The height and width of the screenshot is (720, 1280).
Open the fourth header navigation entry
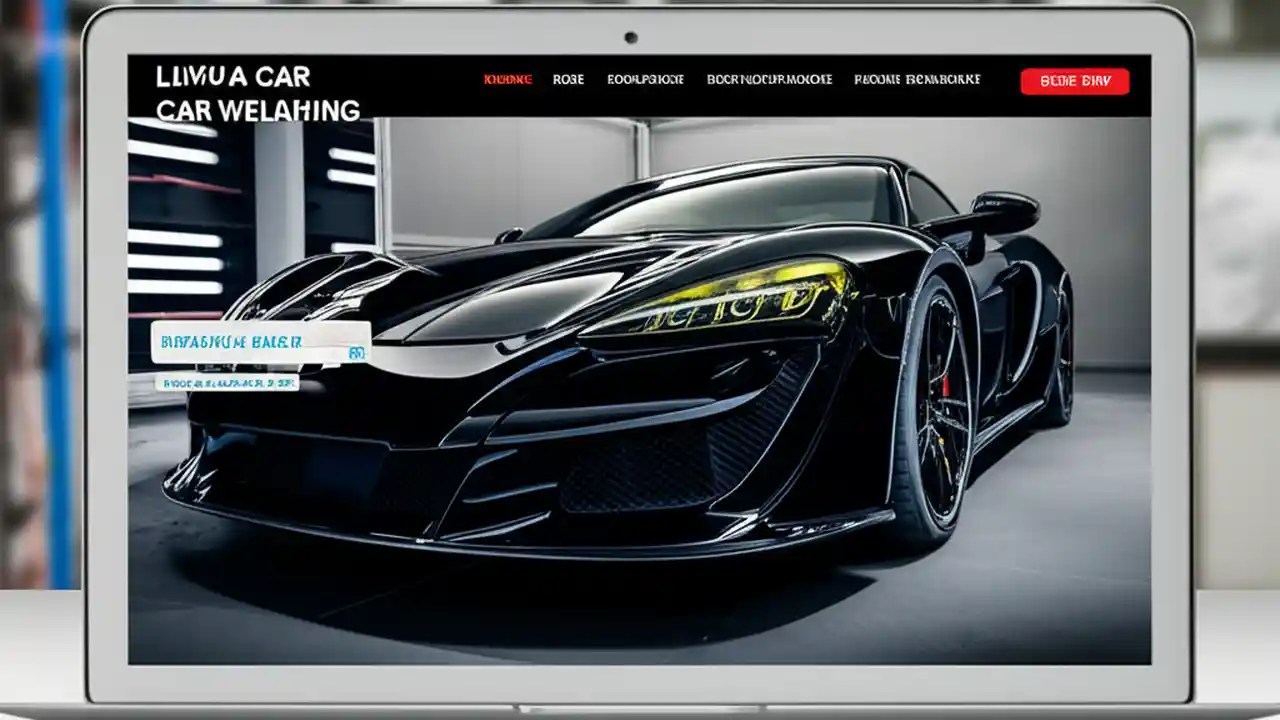point(769,78)
